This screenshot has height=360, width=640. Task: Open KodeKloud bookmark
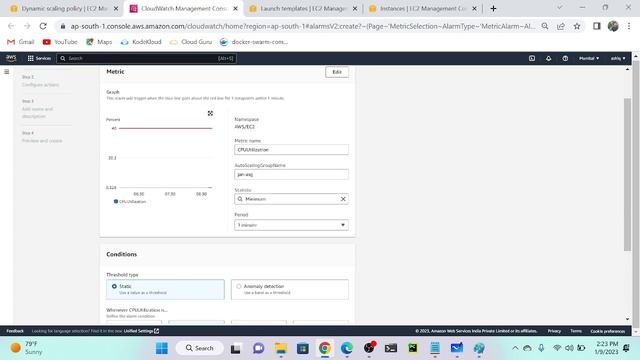(141, 42)
